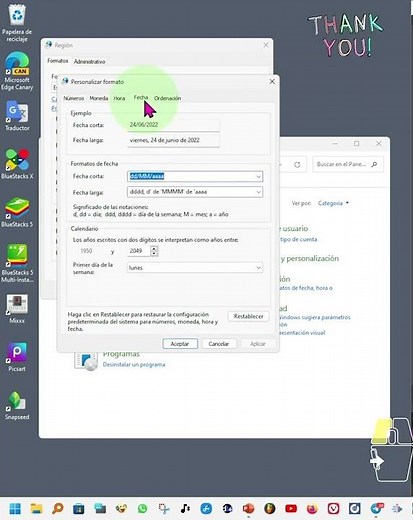This screenshot has height=520, width=413.
Task: Click into the 2049 year input field
Action: (139, 251)
